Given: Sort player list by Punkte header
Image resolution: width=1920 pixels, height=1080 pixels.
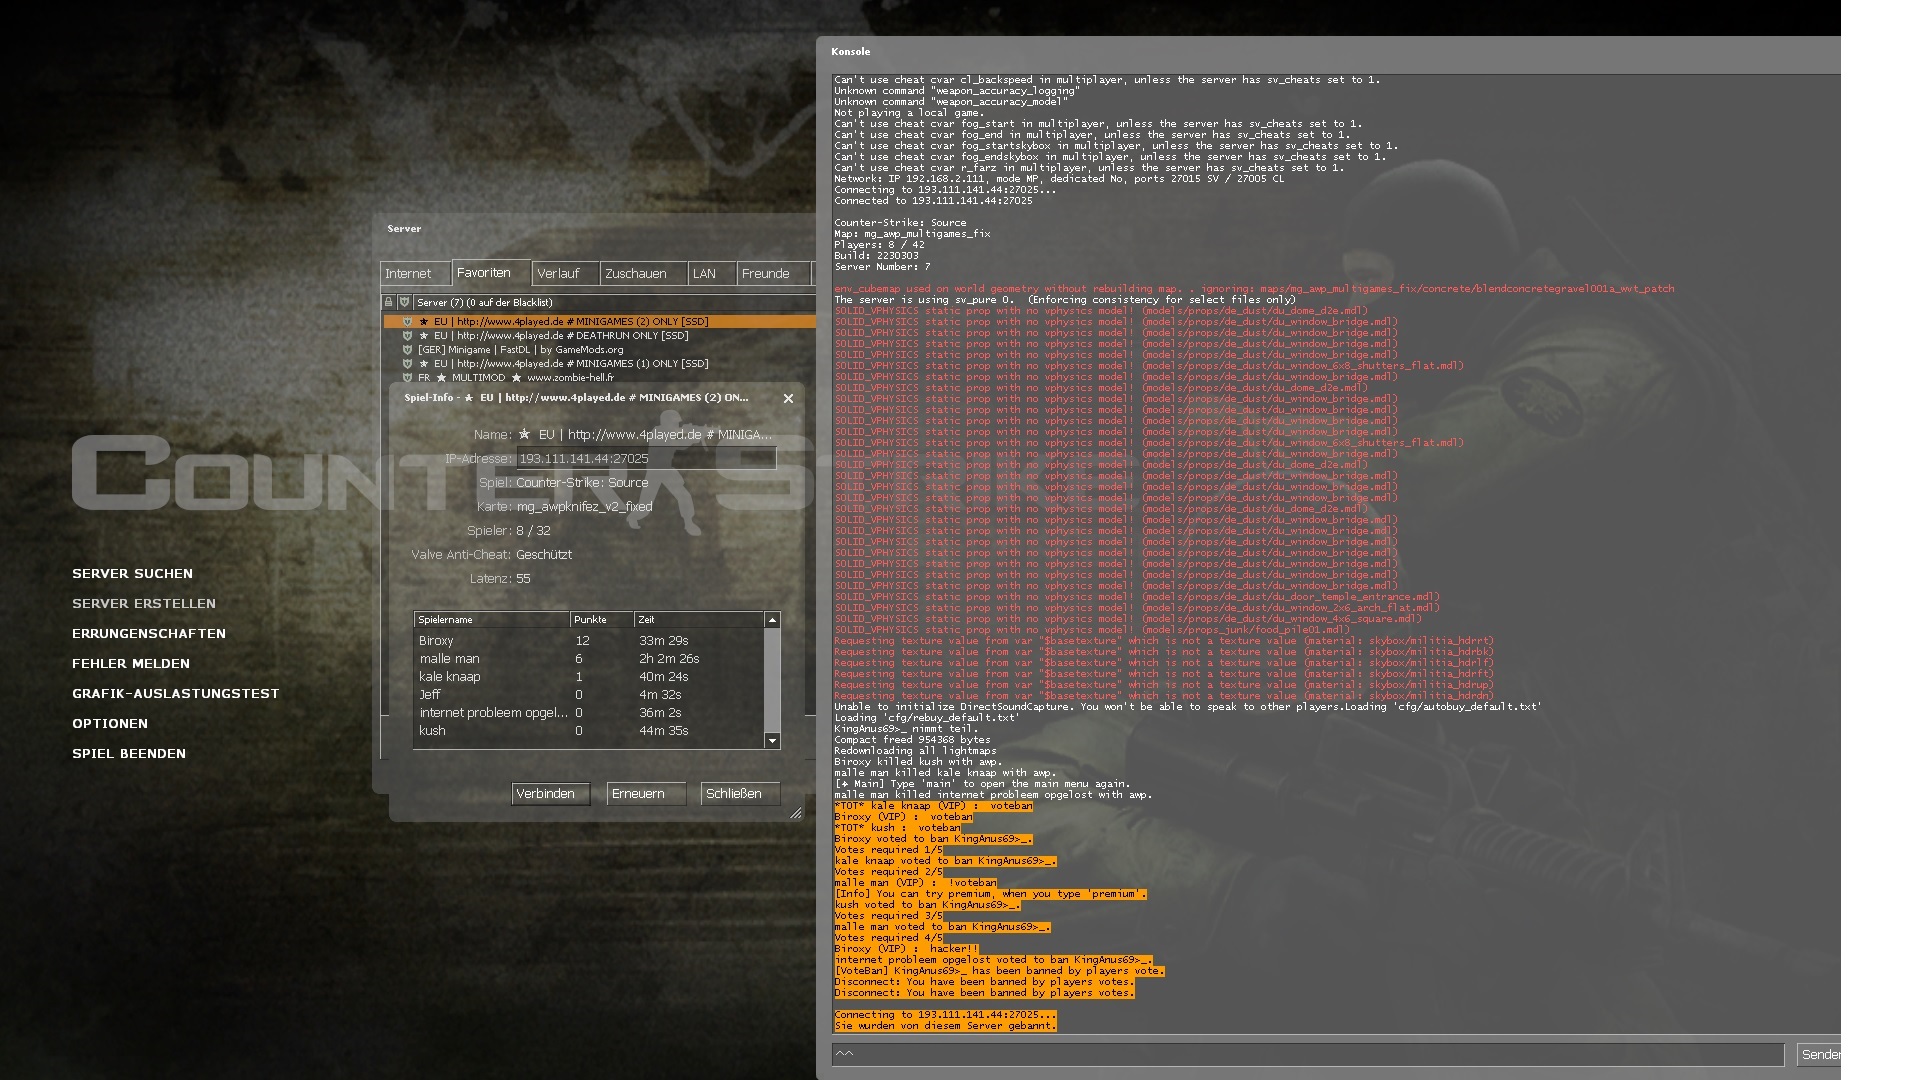Looking at the screenshot, I should pos(601,620).
